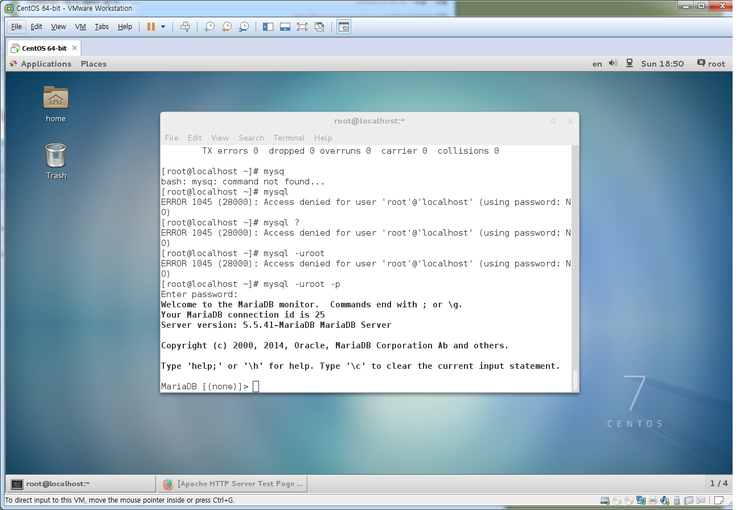Screen dimensions: 740x510
Task: Open the terminal File menu
Action: 171,138
